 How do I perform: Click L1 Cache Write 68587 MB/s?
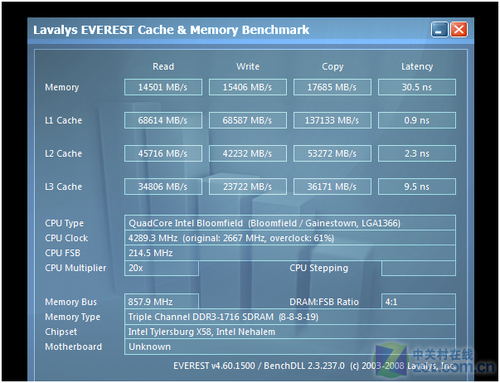[x=248, y=120]
